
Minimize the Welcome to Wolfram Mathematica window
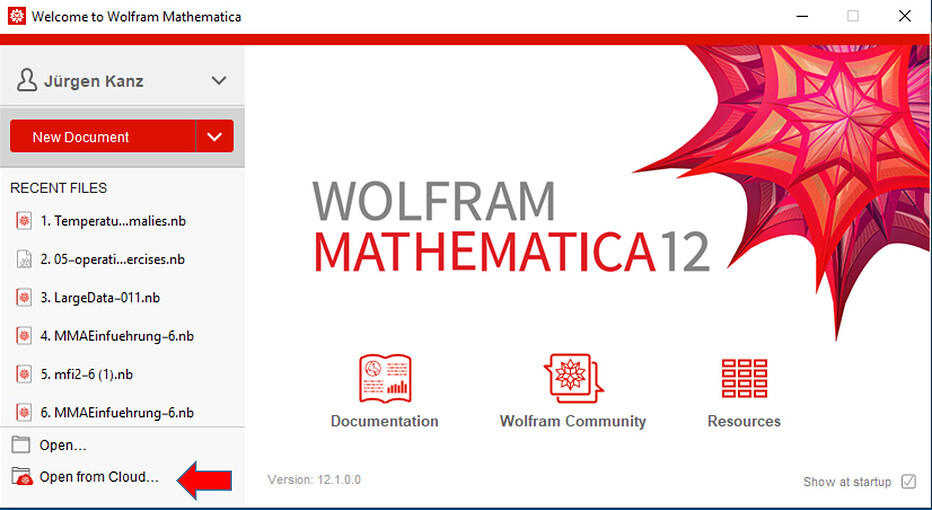click(x=802, y=16)
